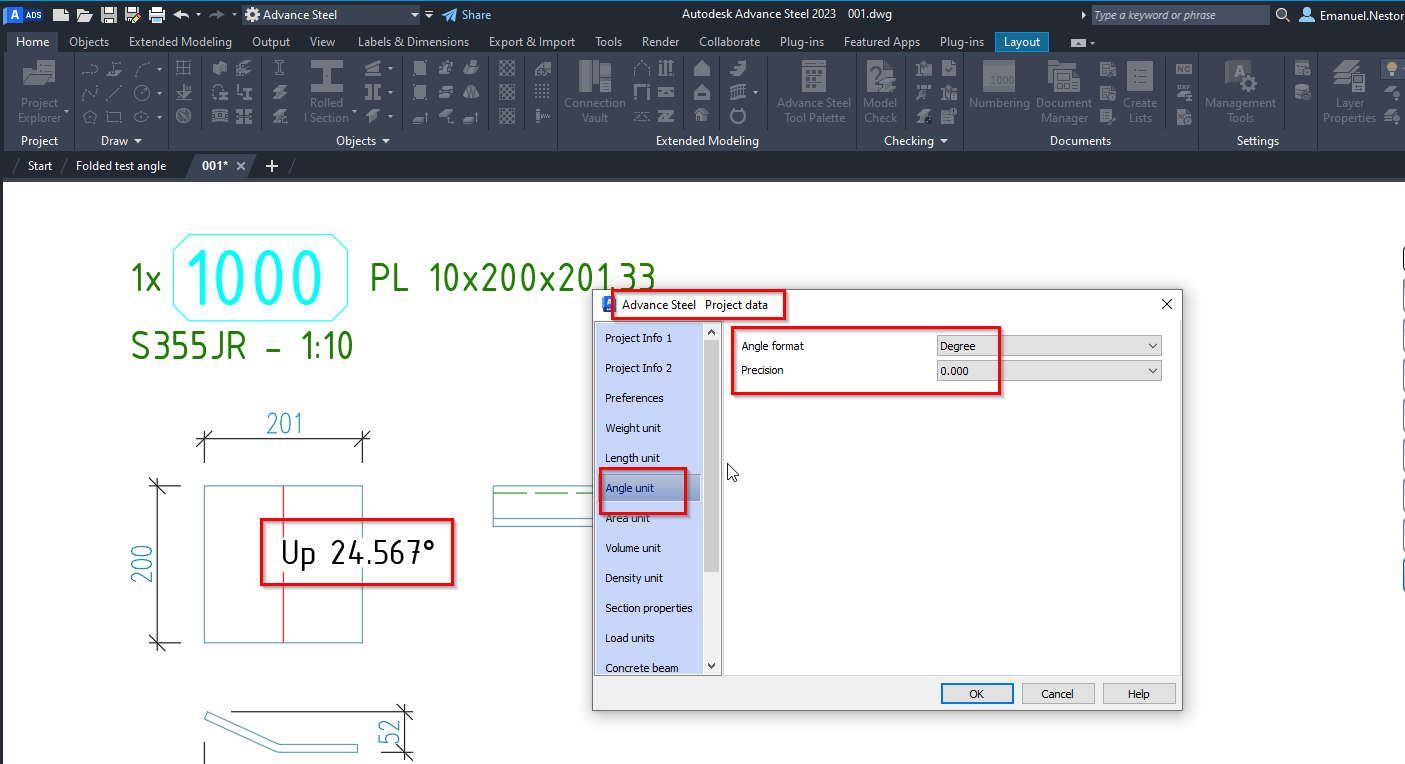
Task: Open the Undo history dropdown arrow
Action: click(198, 15)
